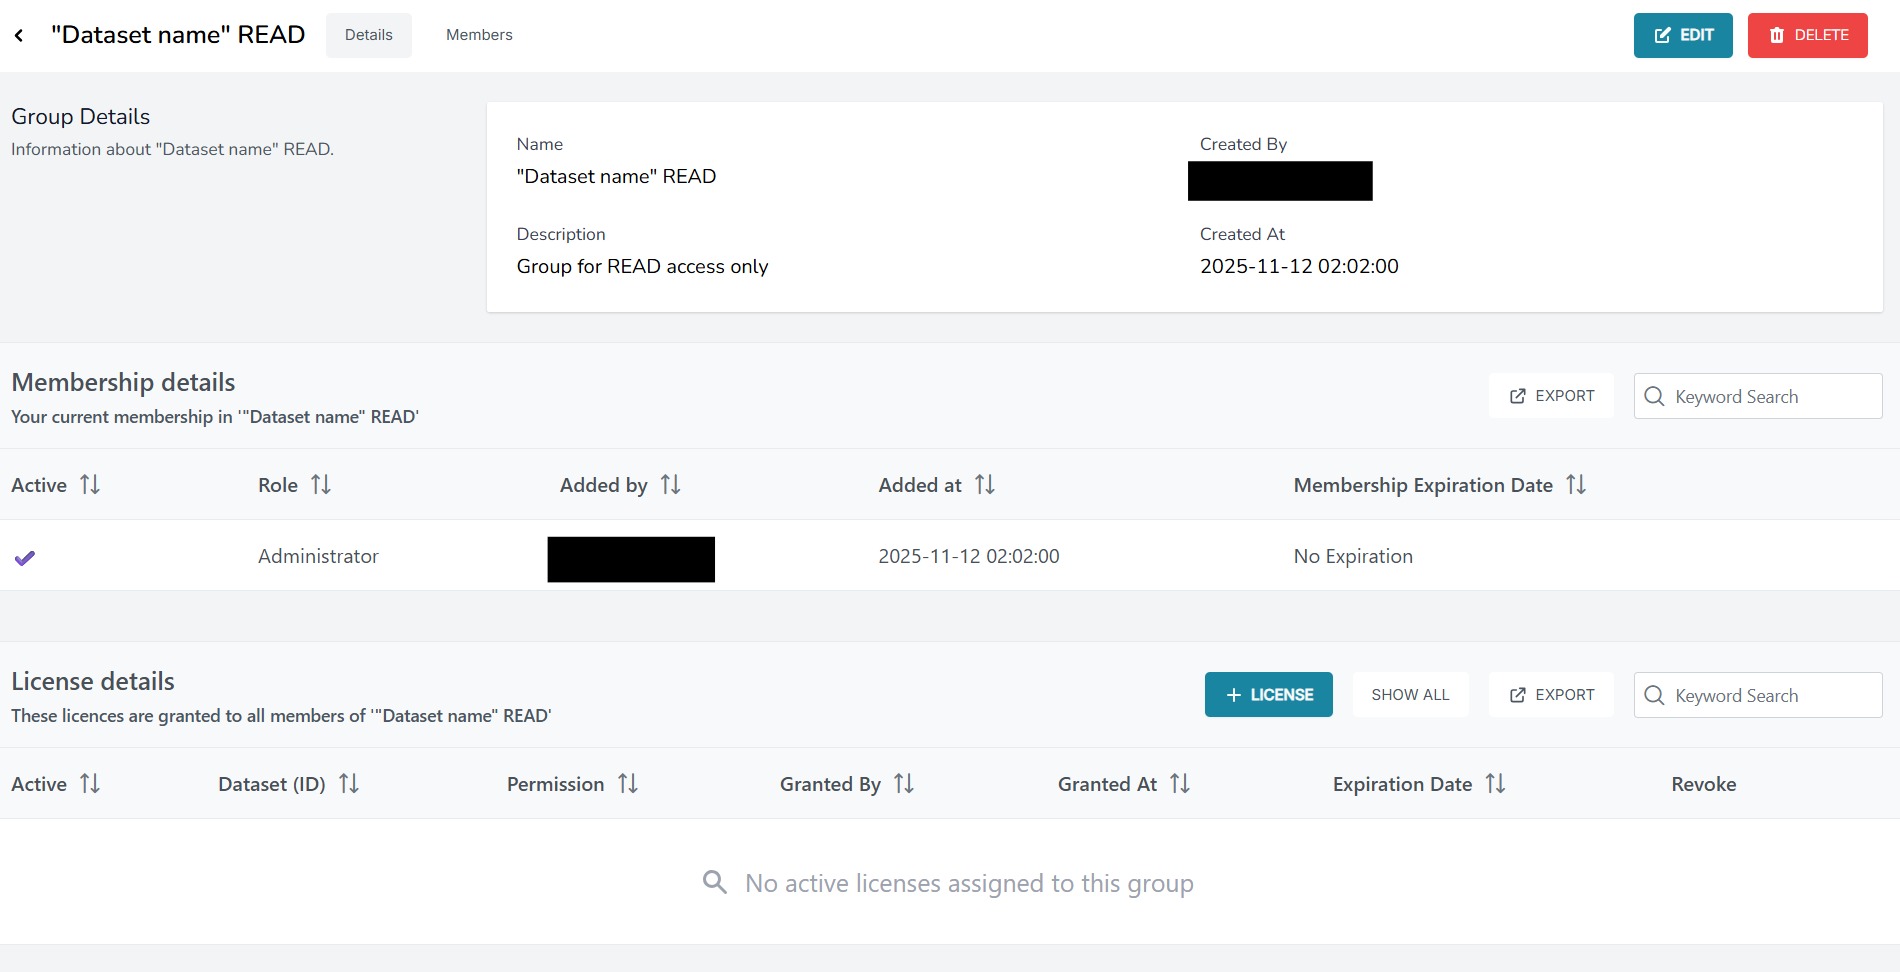Select the Details tab

(368, 35)
